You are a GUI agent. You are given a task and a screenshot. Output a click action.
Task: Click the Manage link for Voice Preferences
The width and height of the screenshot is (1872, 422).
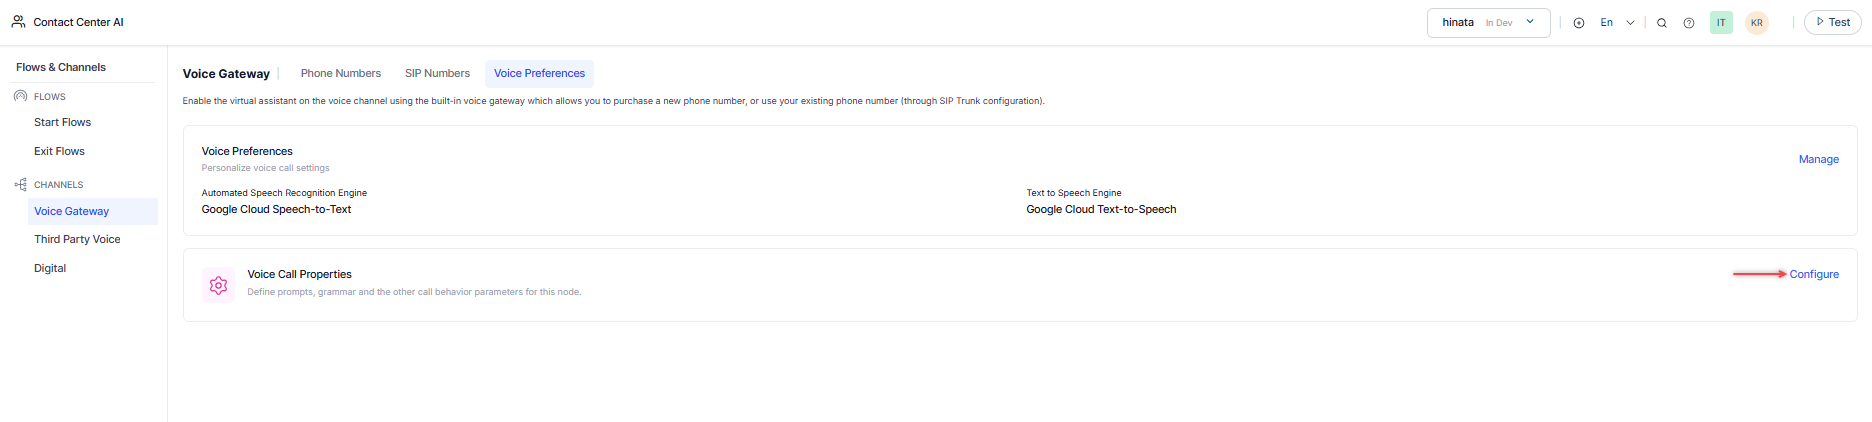coord(1818,160)
